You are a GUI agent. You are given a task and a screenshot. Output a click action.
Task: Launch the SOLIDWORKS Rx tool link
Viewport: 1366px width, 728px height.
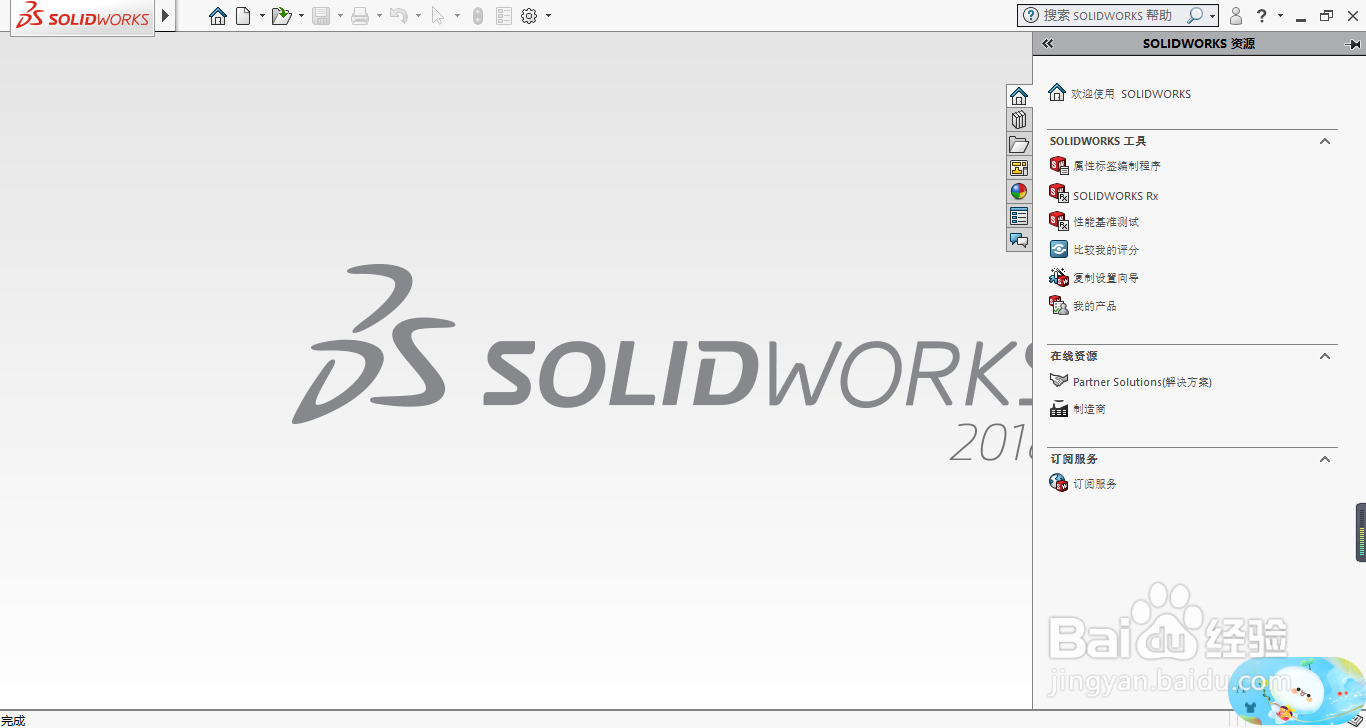pos(1103,195)
